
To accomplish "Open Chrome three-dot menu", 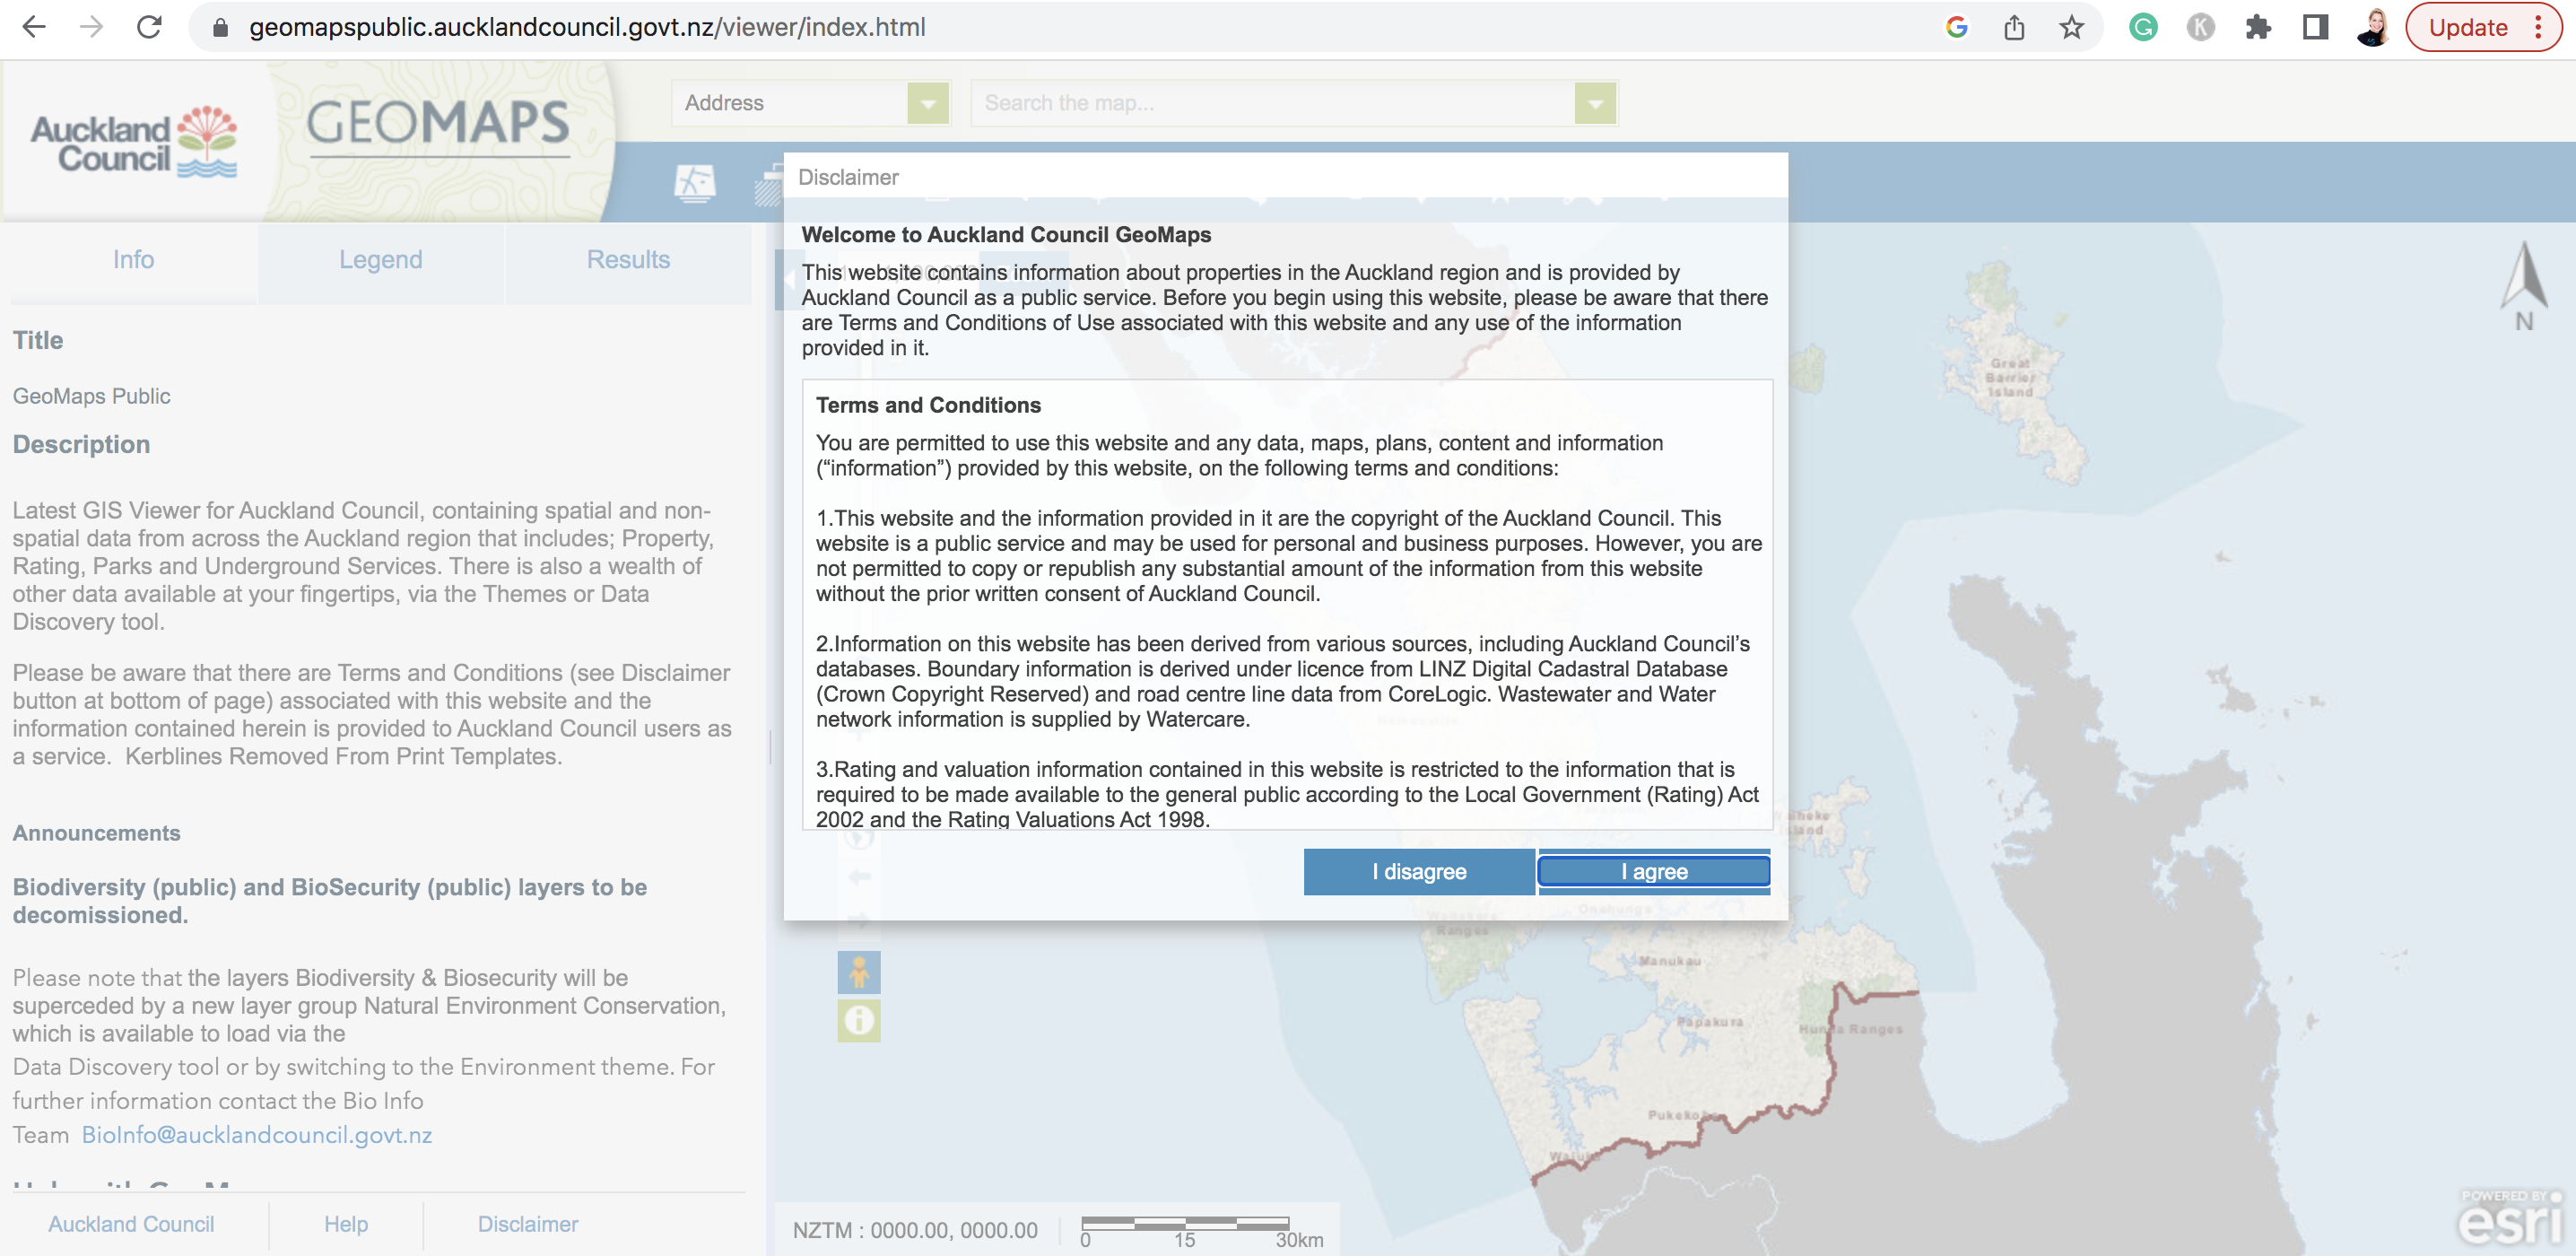I will click(x=2538, y=27).
